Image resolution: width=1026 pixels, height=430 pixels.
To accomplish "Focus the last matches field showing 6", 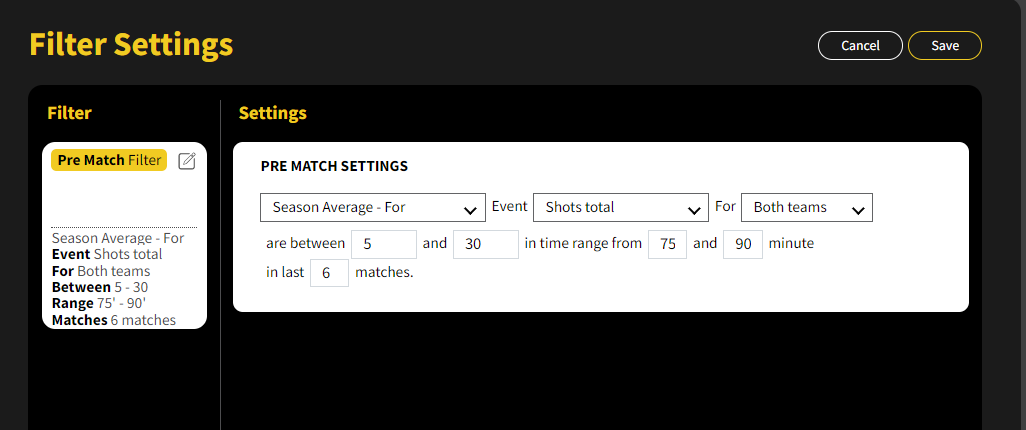I will point(329,273).
